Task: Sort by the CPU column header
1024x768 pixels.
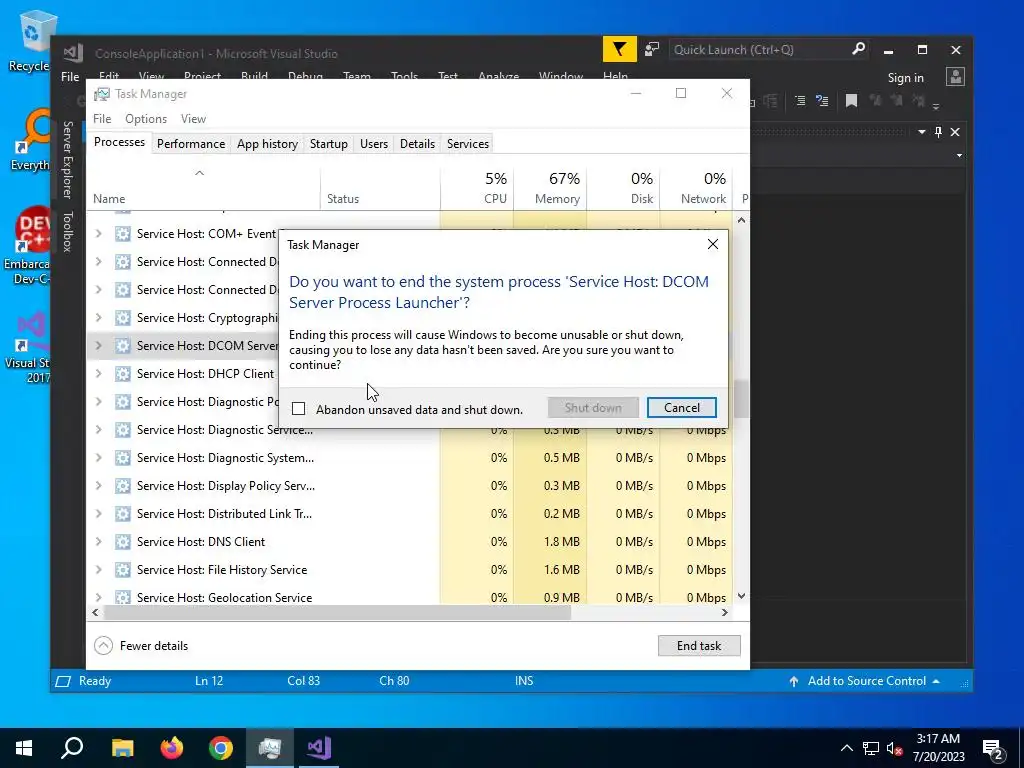Action: 477,188
